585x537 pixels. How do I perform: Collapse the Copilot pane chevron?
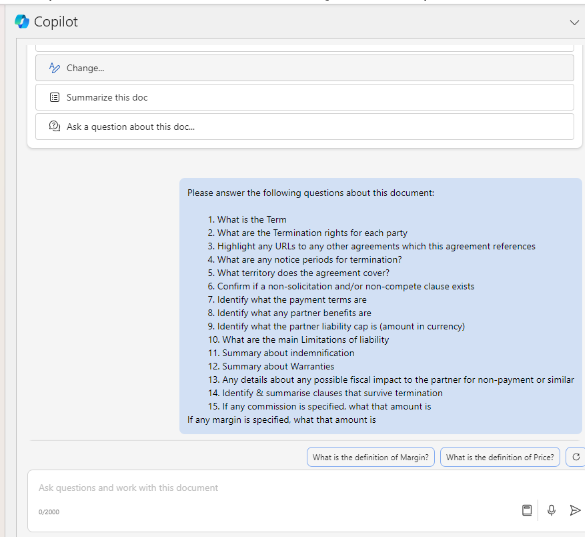[574, 22]
